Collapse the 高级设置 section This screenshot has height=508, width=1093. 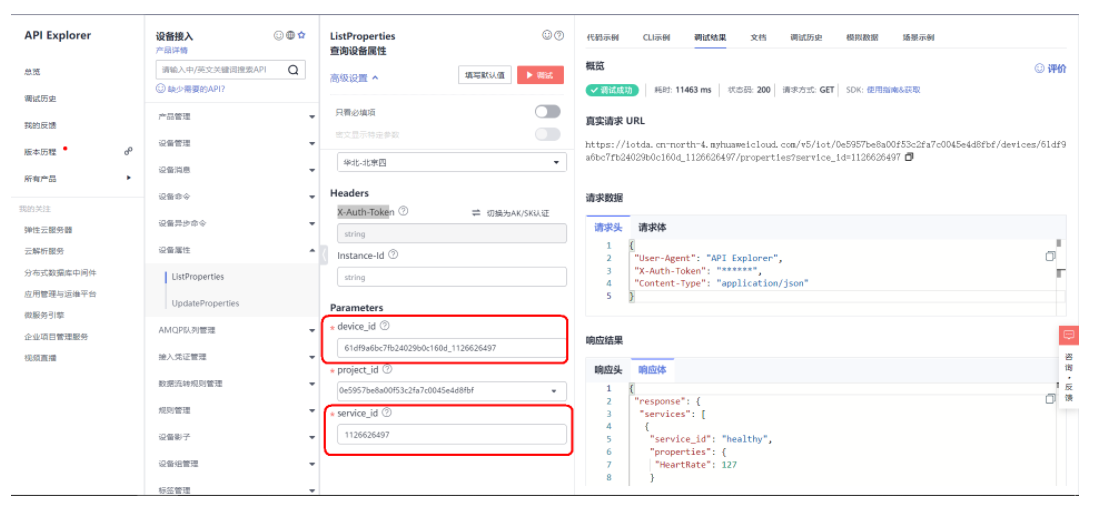point(354,78)
